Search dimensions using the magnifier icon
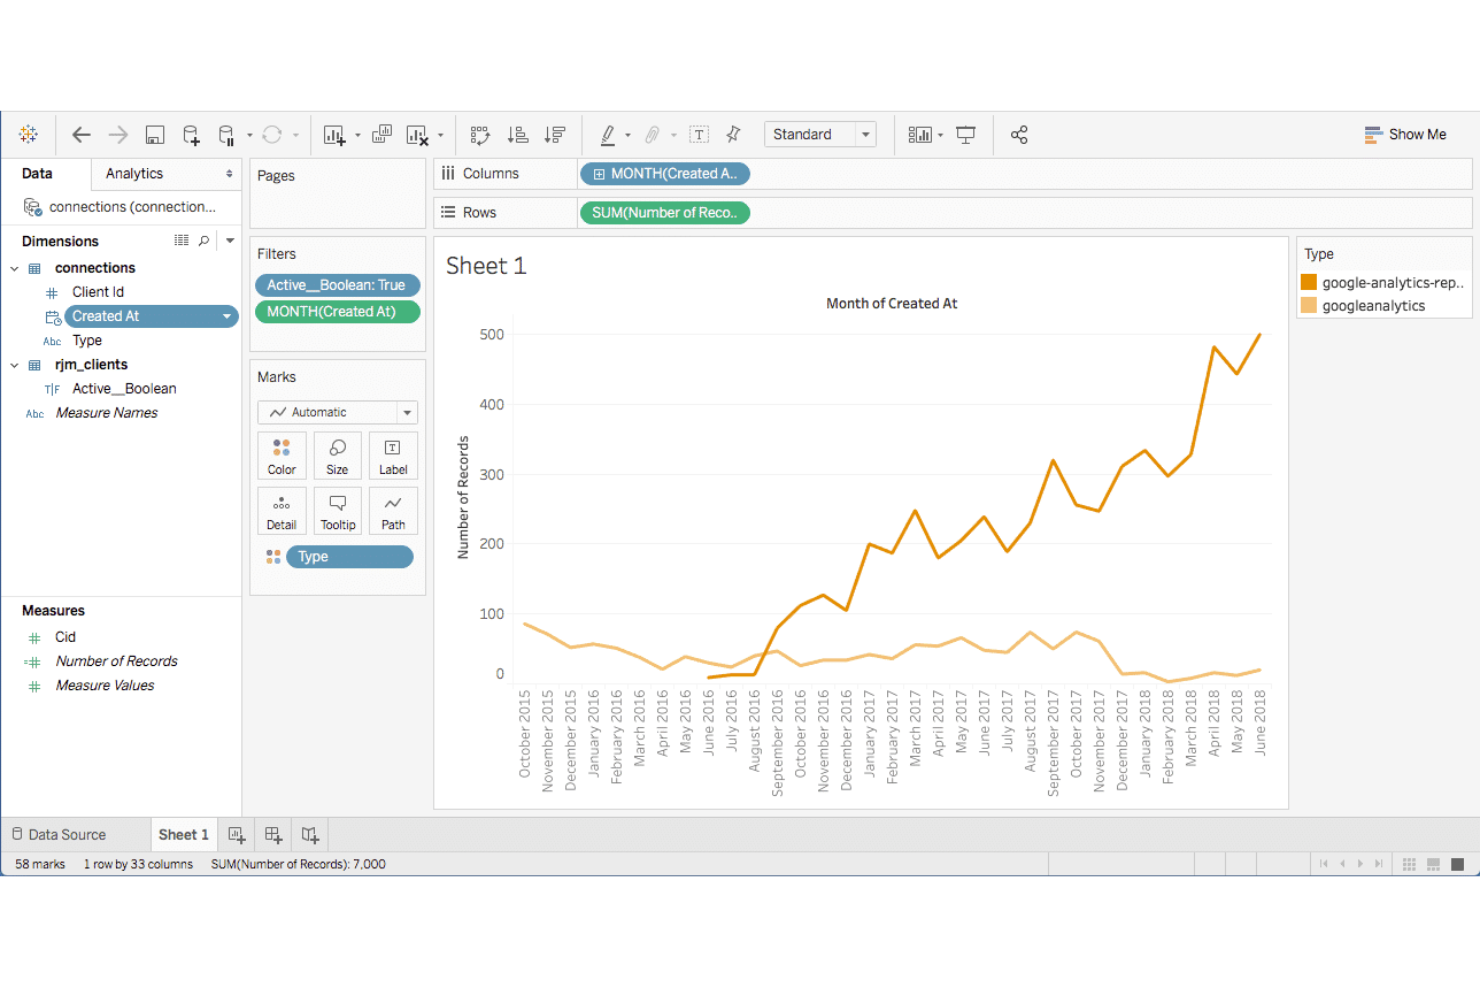This screenshot has height=987, width=1480. [x=204, y=240]
